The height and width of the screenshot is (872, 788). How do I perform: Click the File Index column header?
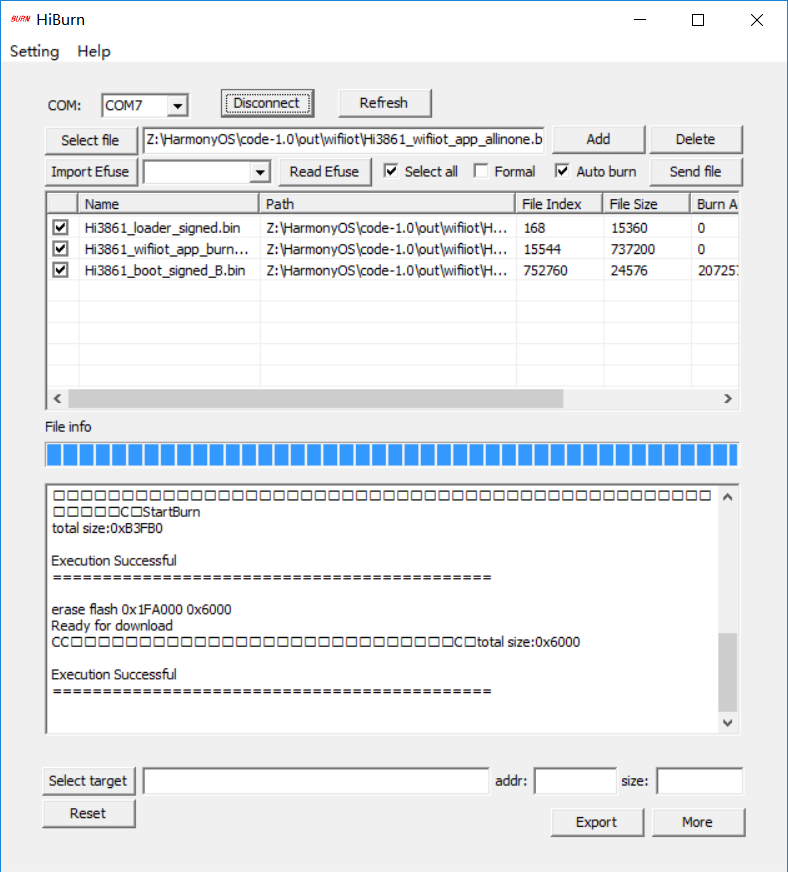[559, 204]
